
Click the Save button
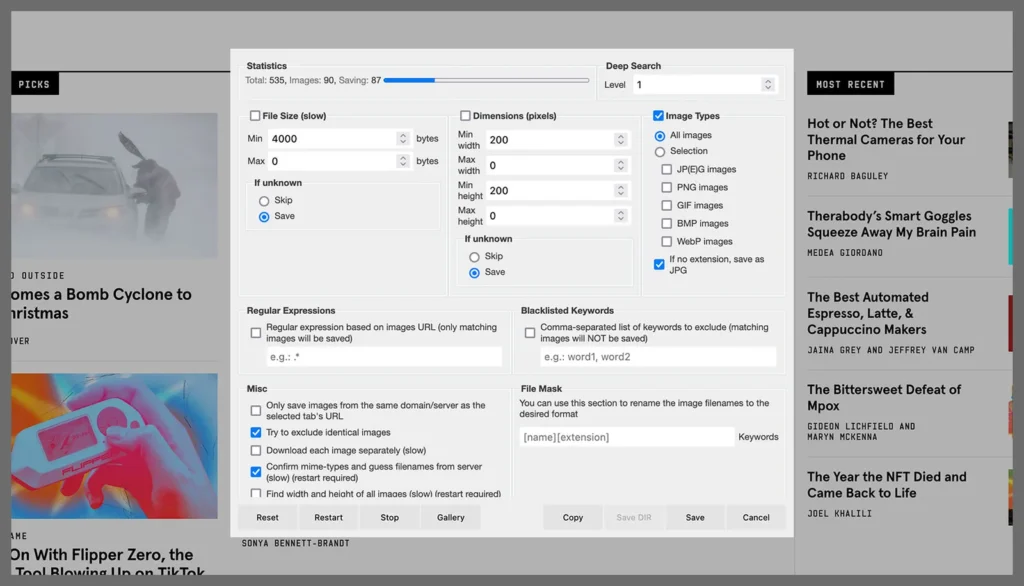695,517
